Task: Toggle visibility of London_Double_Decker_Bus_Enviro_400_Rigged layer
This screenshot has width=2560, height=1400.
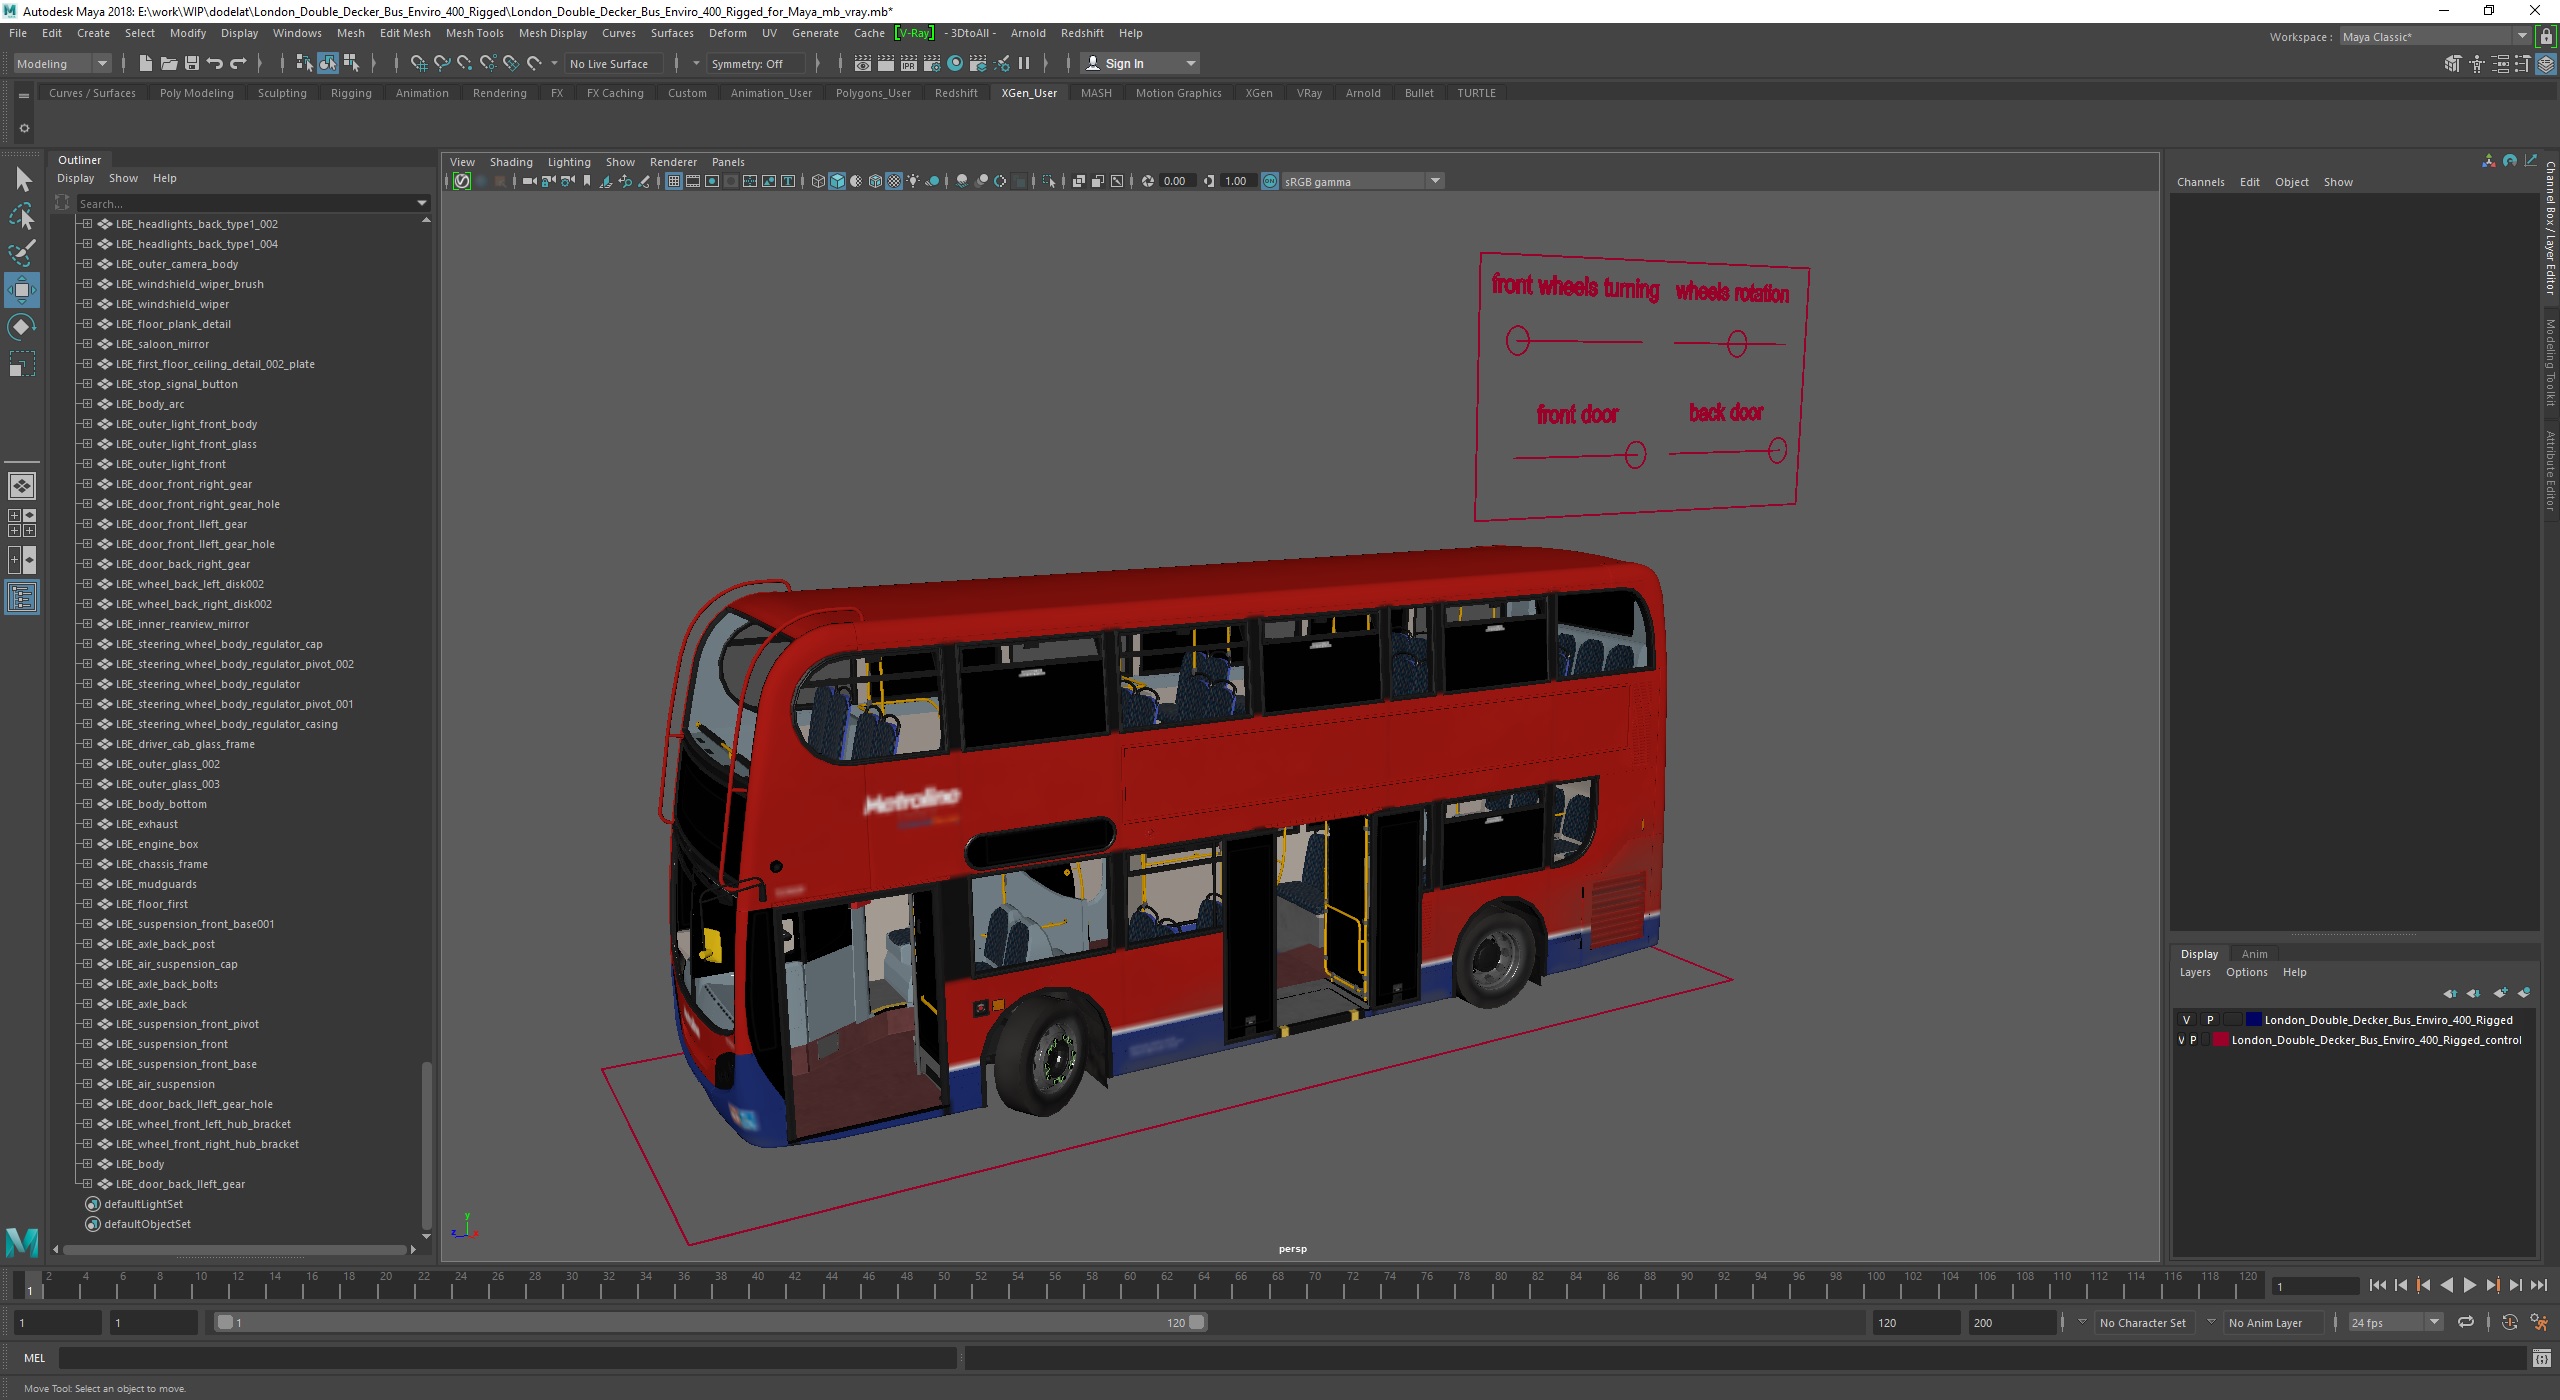Action: coord(2186,1020)
